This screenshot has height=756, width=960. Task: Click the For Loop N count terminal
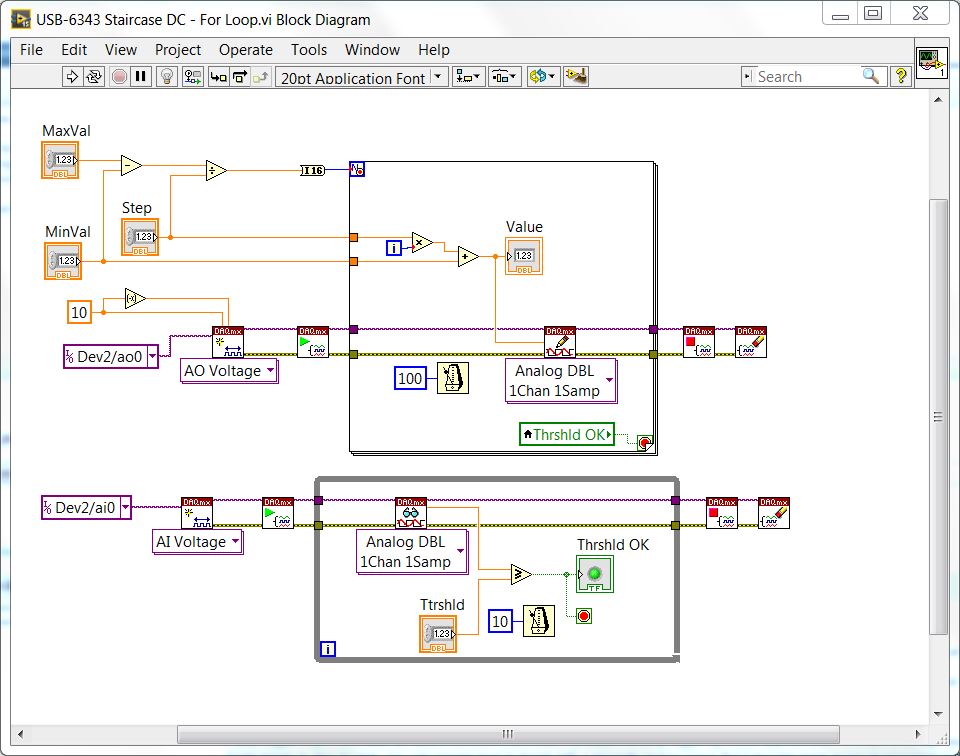tap(357, 169)
